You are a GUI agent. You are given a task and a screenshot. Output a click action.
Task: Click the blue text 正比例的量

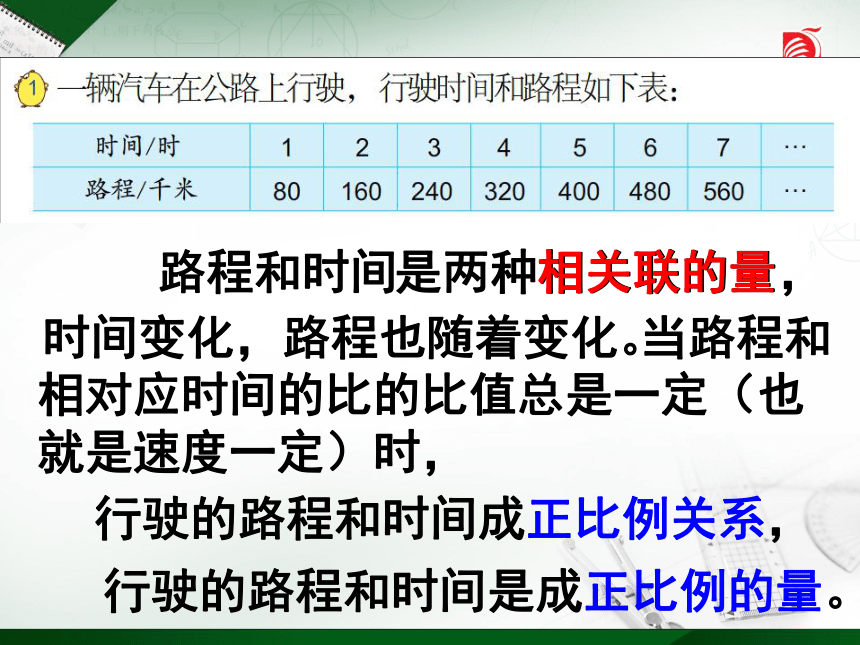coord(704,590)
